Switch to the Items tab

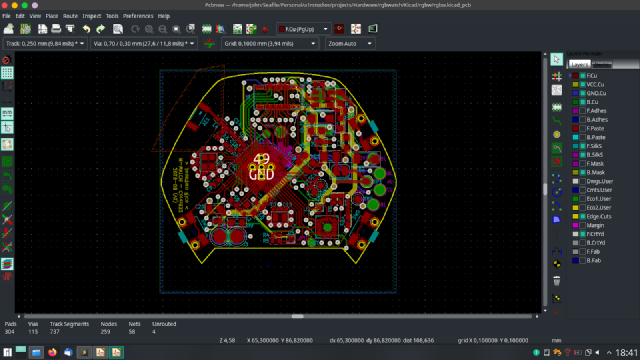click(x=602, y=64)
